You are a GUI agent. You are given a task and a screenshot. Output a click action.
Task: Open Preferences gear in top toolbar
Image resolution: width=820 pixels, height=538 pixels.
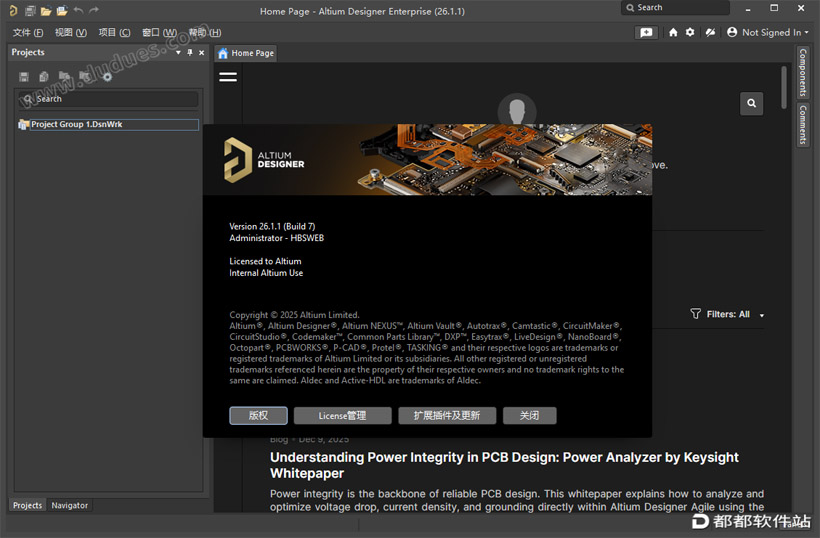coord(690,32)
